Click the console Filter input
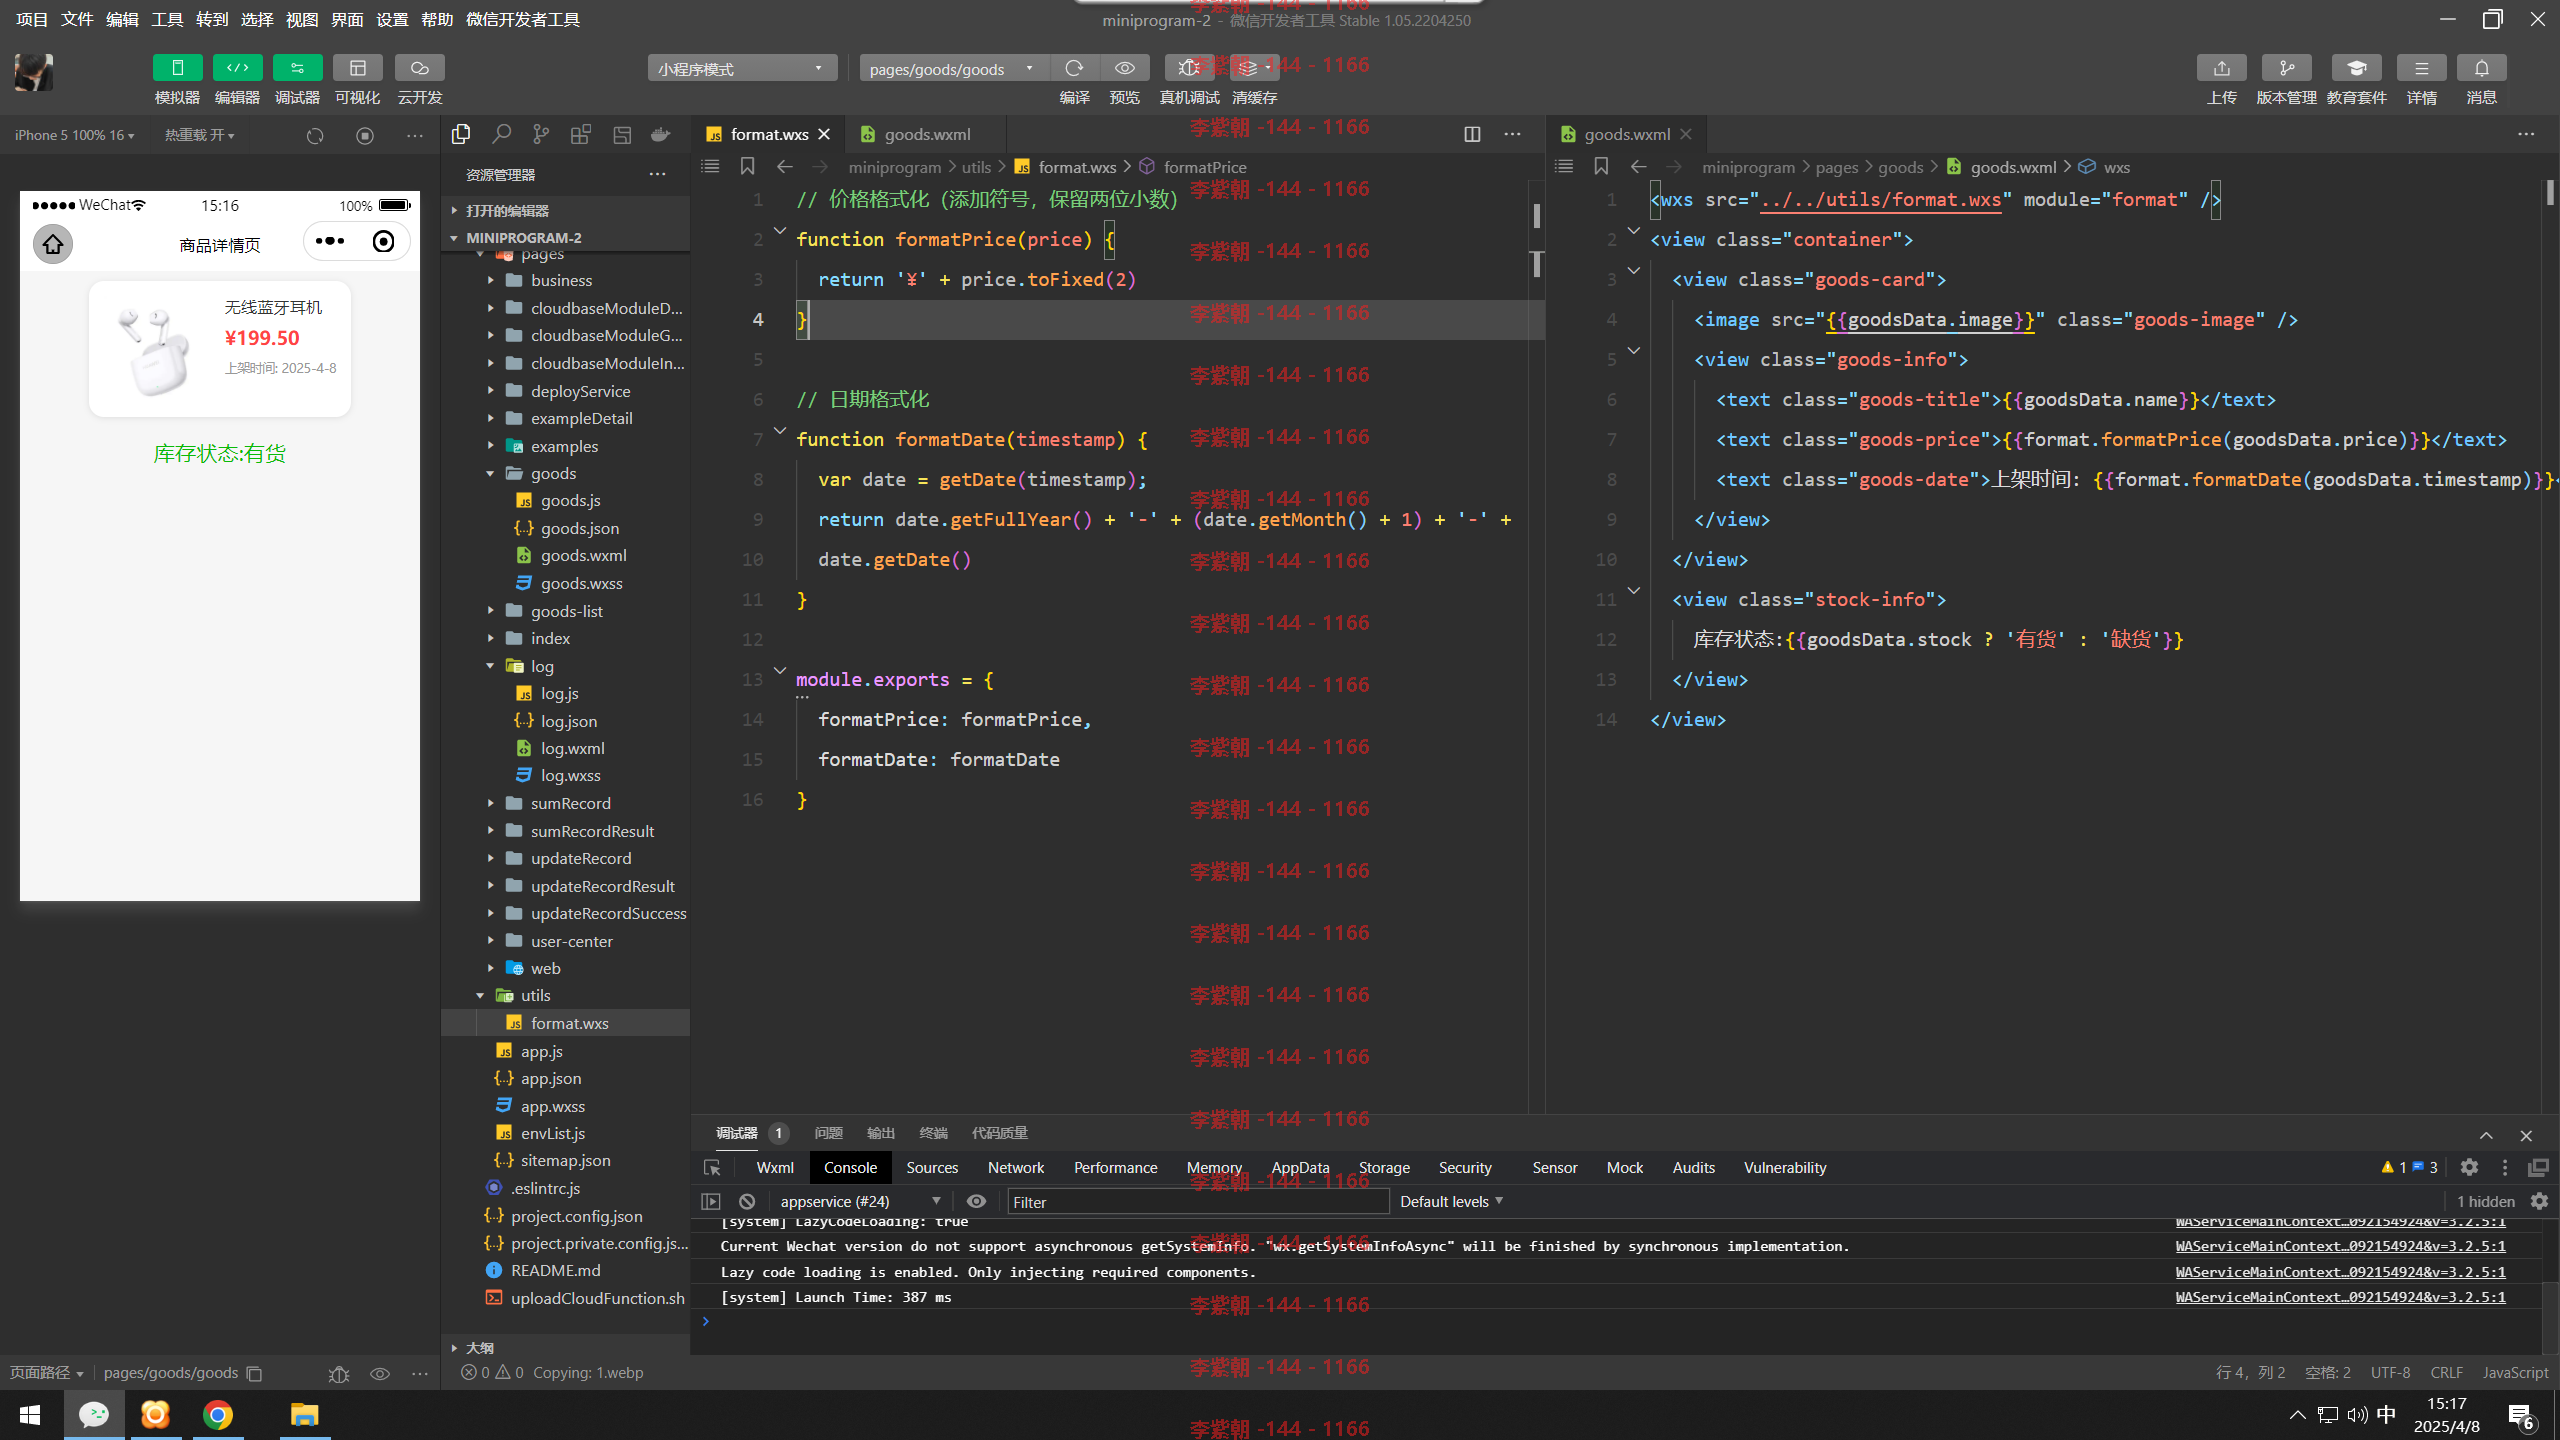The height and width of the screenshot is (1440, 2560). point(1198,1202)
